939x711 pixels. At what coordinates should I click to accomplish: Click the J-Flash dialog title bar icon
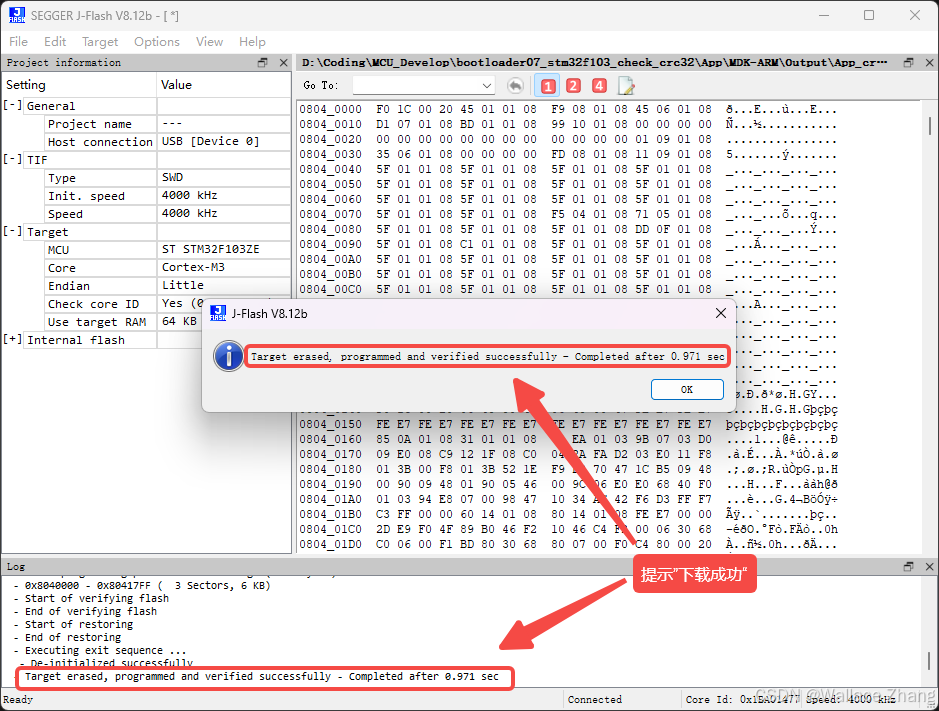[x=218, y=313]
